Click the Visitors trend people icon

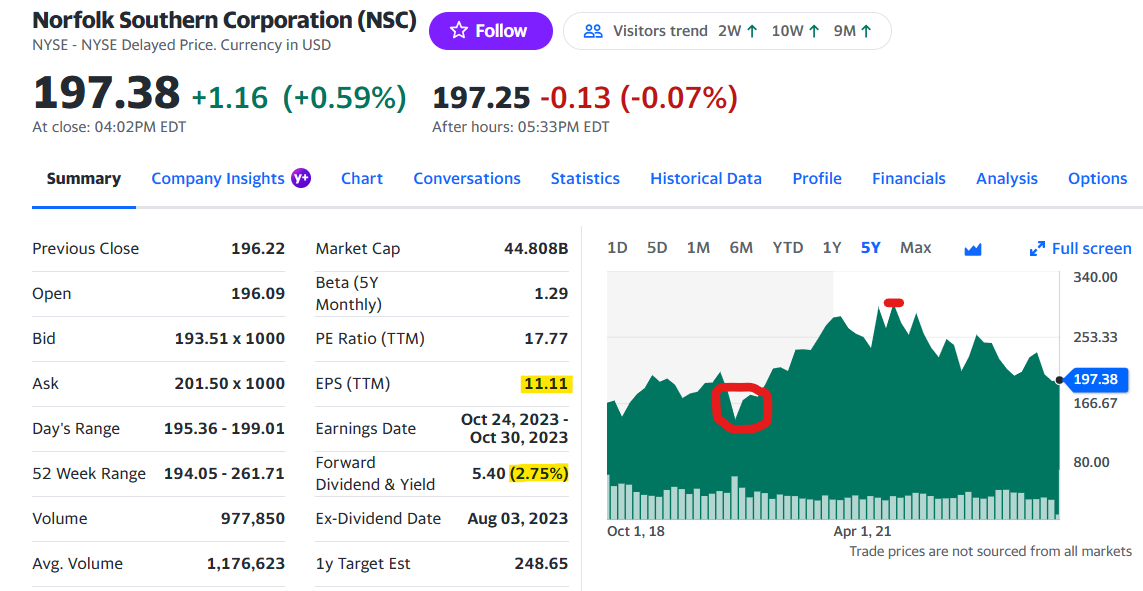[x=593, y=31]
